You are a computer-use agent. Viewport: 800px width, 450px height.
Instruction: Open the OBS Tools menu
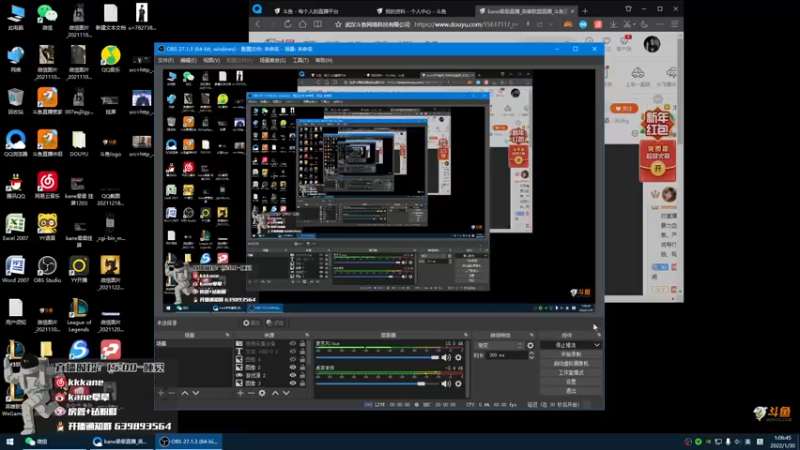[x=301, y=60]
